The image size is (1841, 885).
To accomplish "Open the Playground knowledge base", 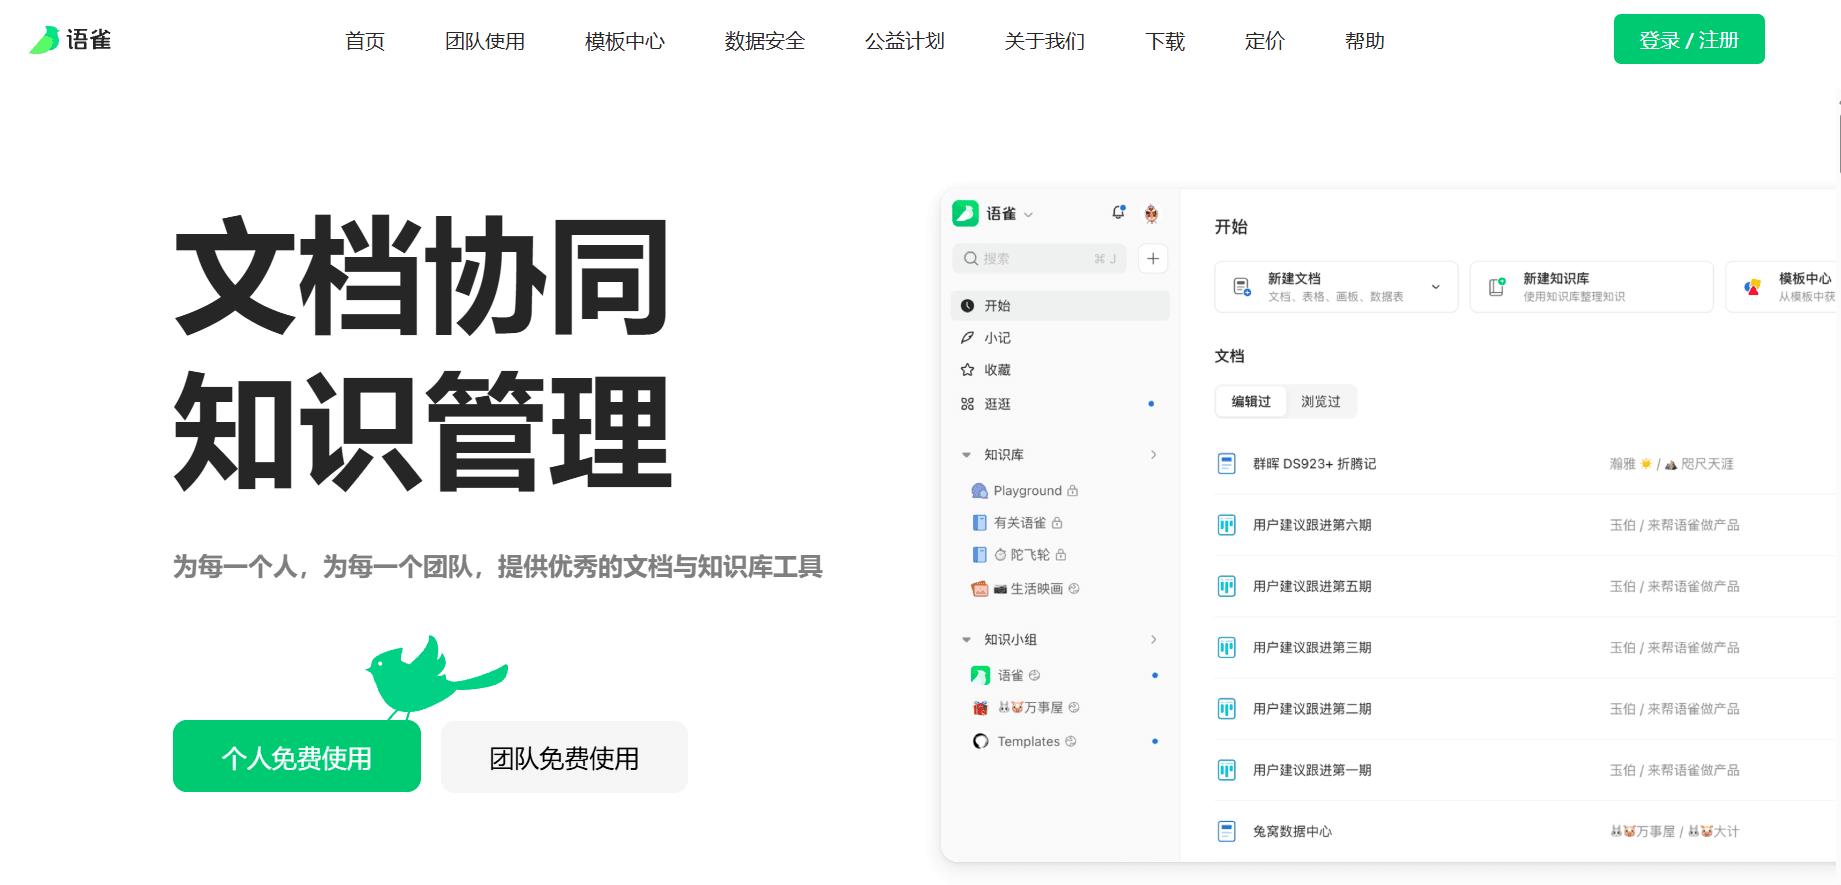I will 1026,491.
